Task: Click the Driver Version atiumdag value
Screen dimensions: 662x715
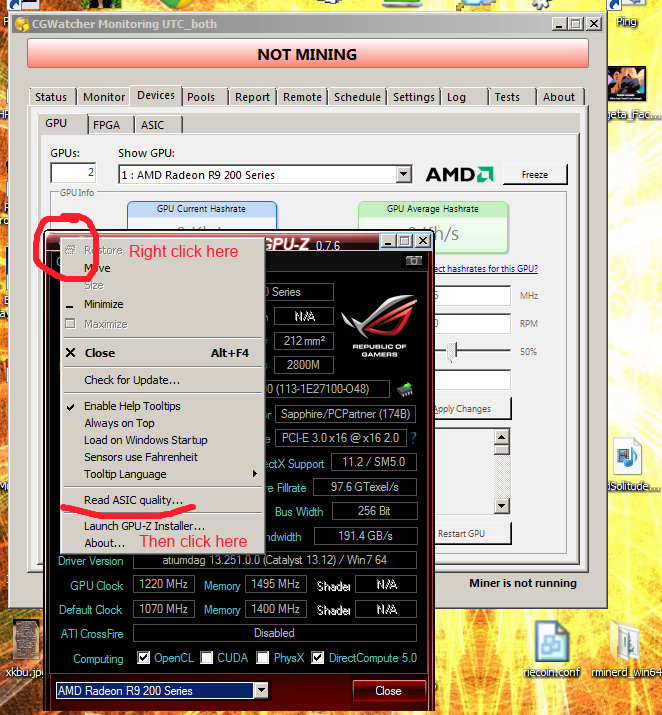Action: [275, 560]
